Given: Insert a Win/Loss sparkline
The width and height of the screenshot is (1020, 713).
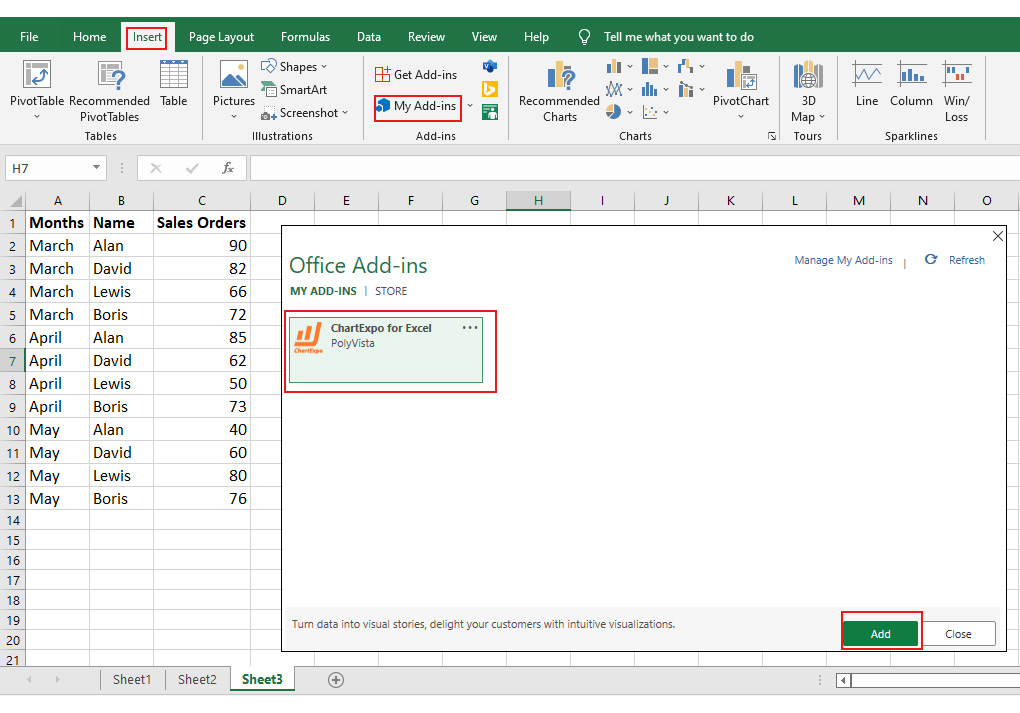Looking at the screenshot, I should [x=956, y=90].
